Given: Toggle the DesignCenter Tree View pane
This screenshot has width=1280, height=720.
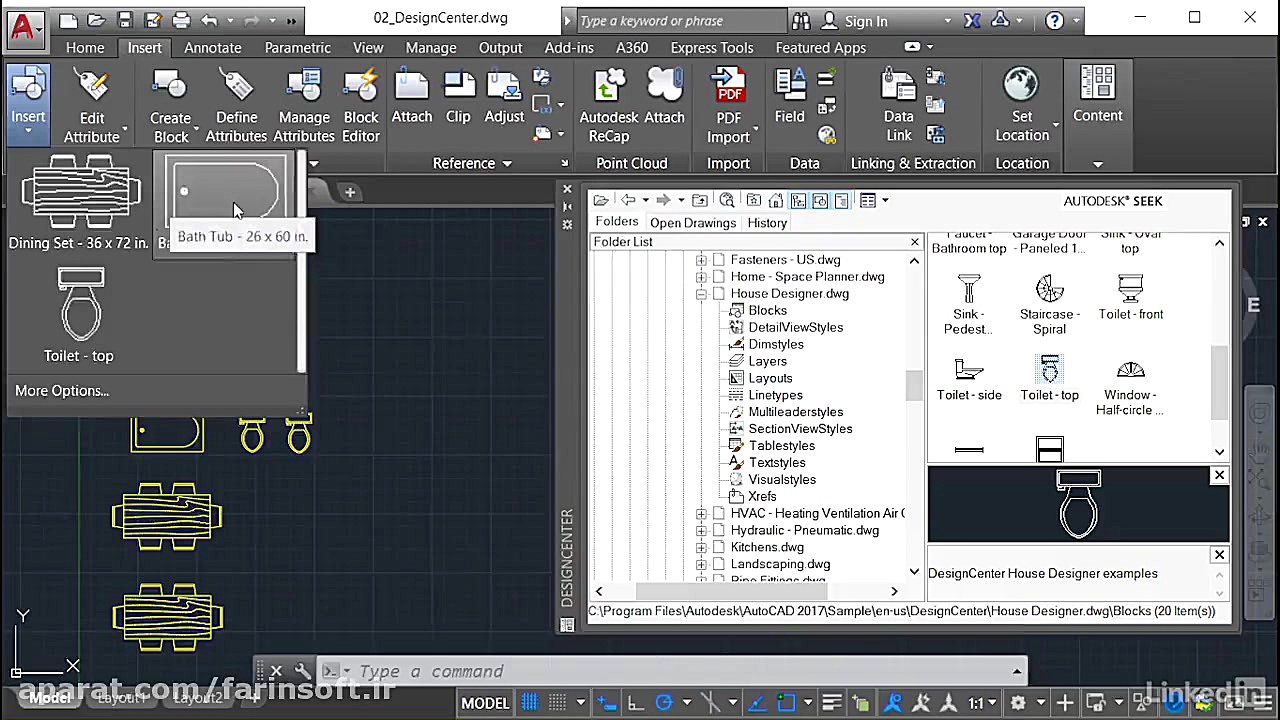Looking at the screenshot, I should point(798,201).
